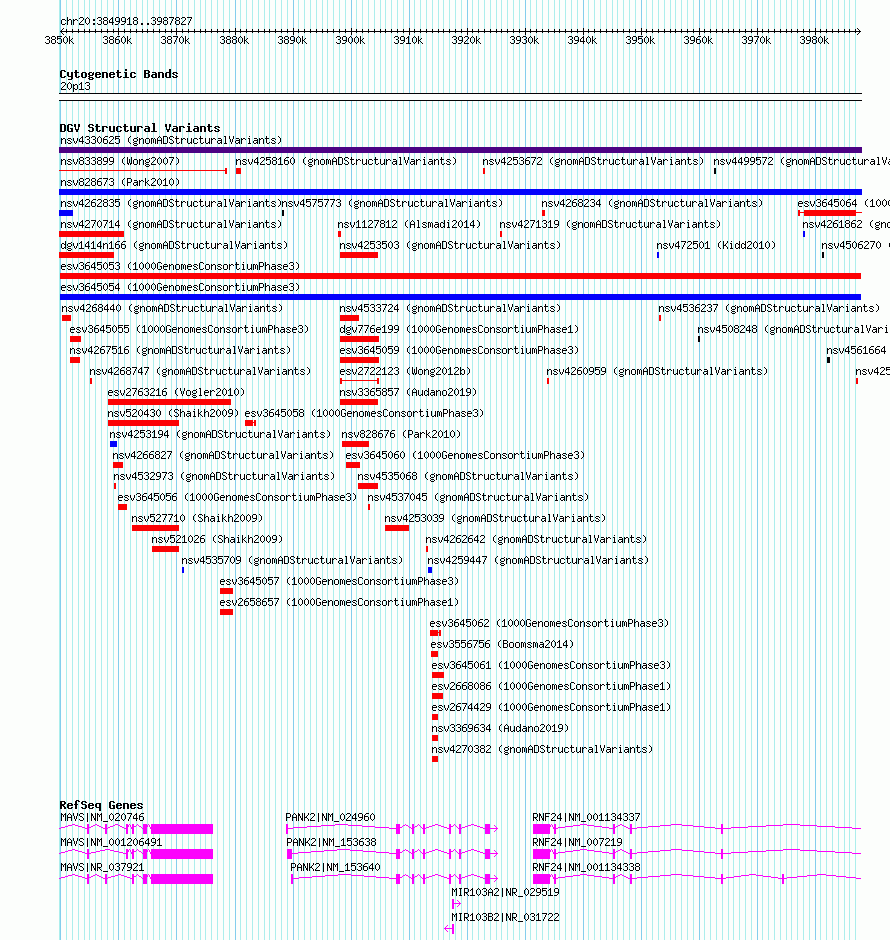
Task: Click the nsv828673 (Park2010) label
Action: pos(120,182)
